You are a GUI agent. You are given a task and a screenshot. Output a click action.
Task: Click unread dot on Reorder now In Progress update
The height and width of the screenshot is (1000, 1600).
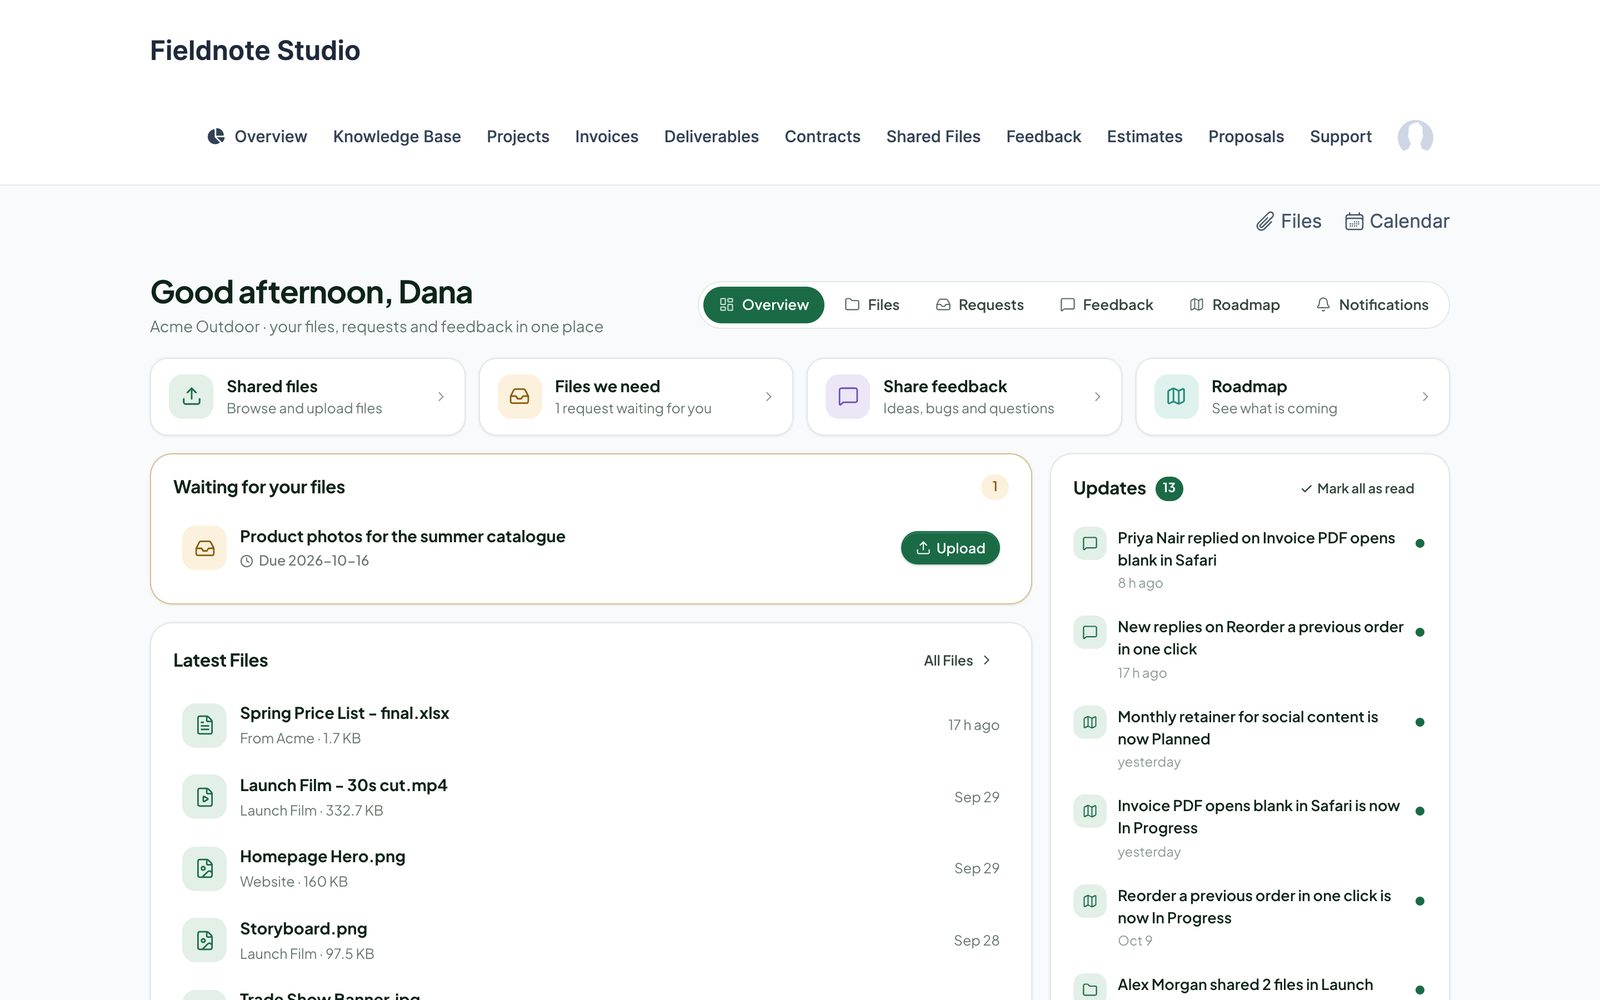1420,901
